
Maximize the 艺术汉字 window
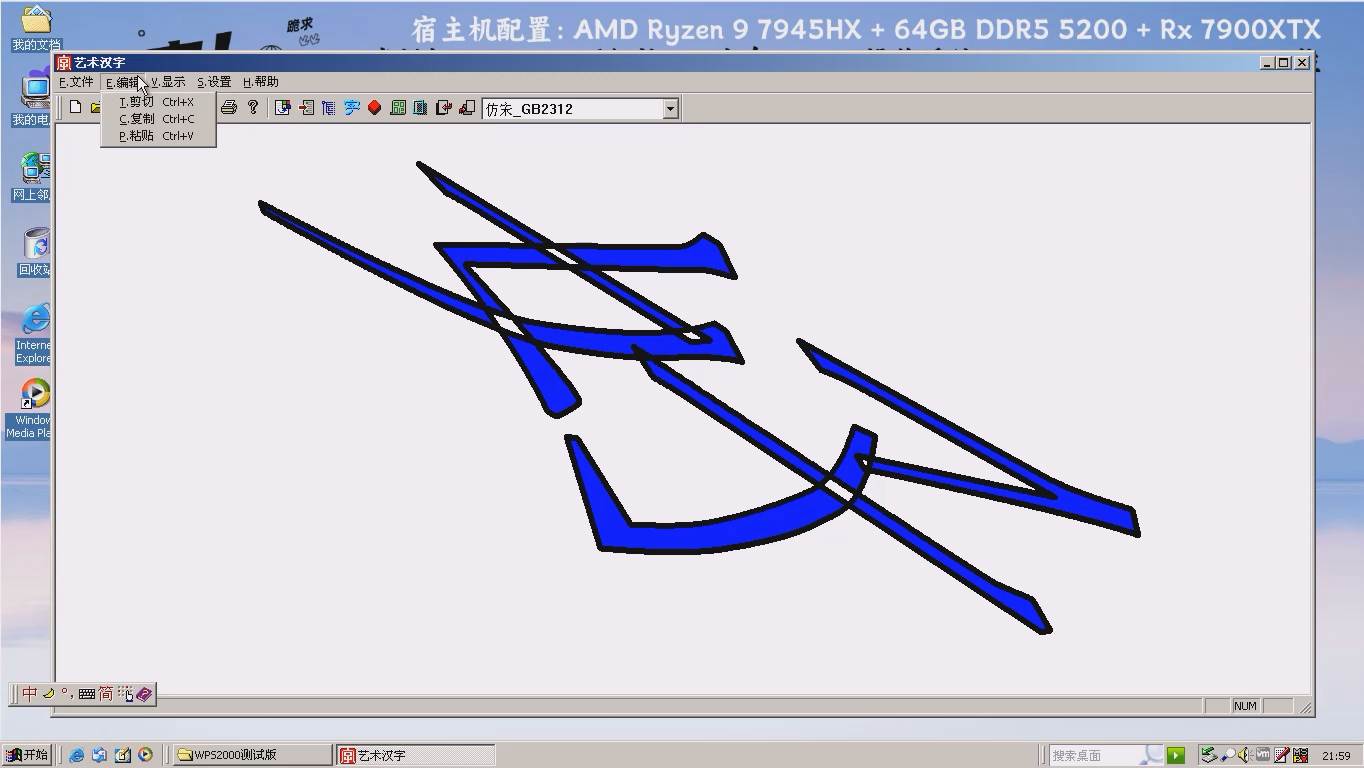1284,63
